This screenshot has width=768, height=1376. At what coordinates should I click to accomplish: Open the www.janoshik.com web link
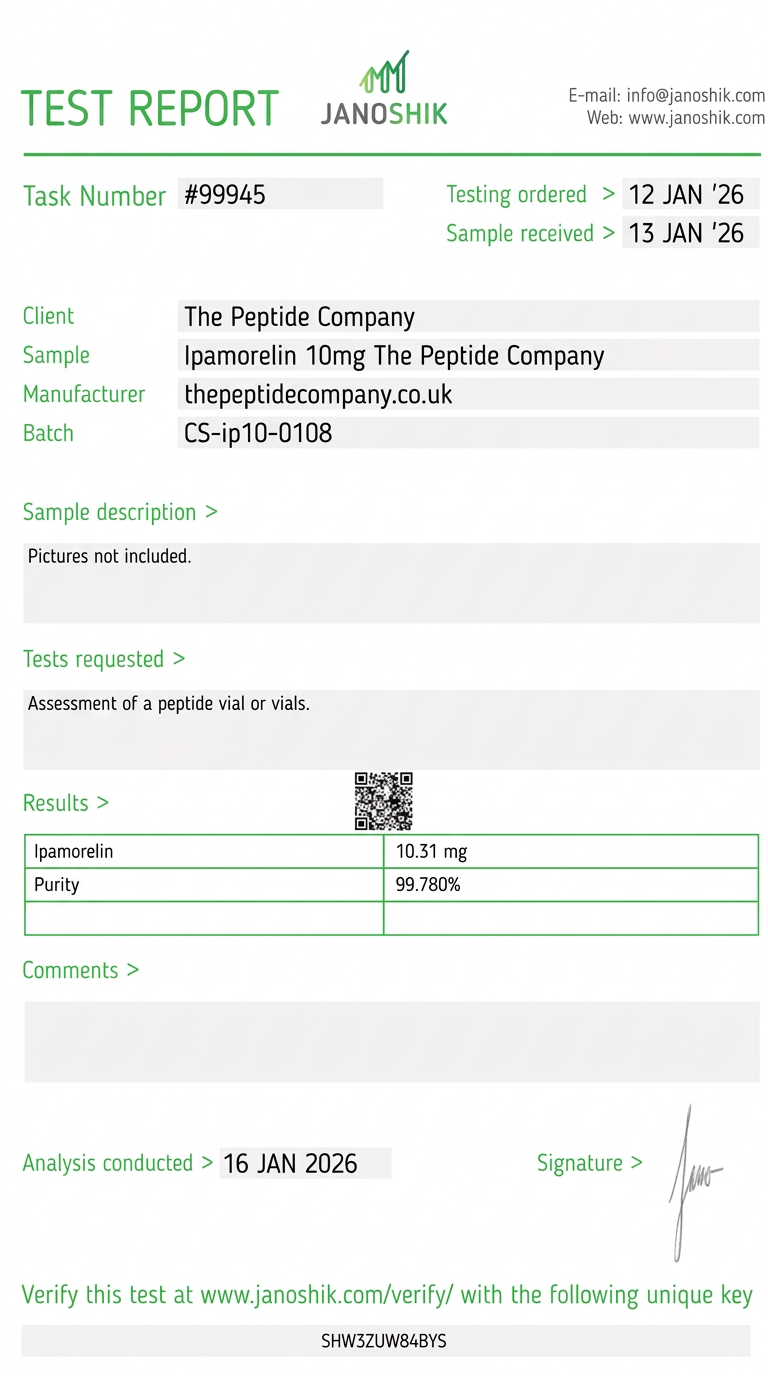697,118
